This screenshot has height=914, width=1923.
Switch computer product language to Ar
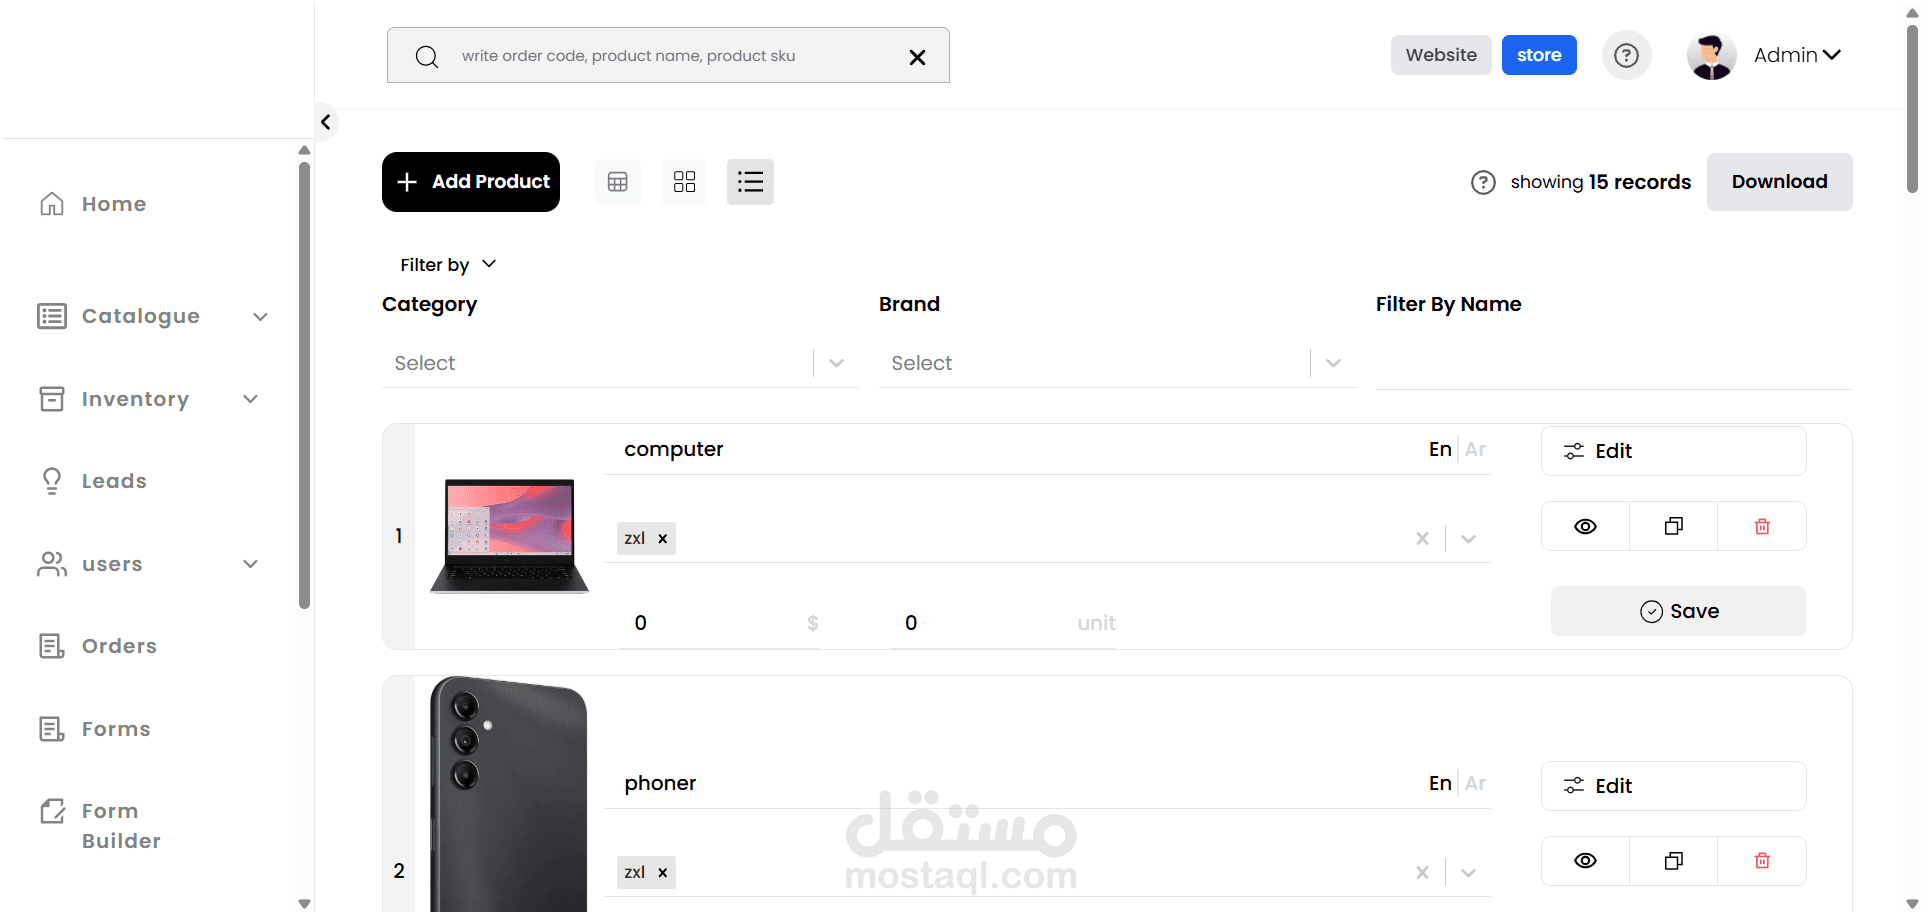click(1475, 449)
